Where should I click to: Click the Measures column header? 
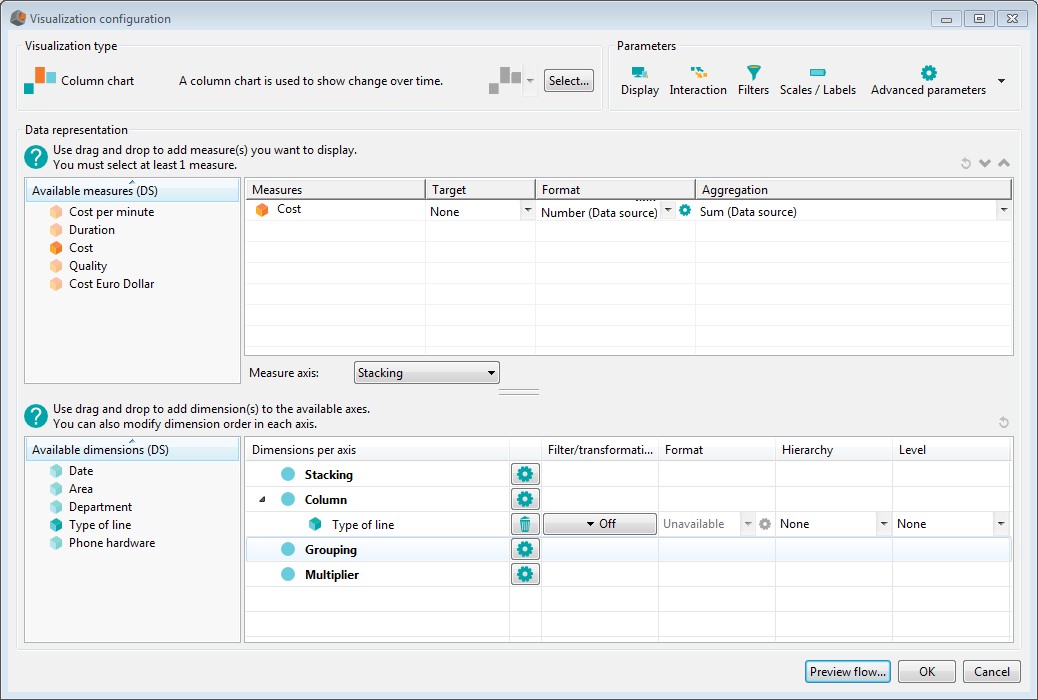click(335, 189)
